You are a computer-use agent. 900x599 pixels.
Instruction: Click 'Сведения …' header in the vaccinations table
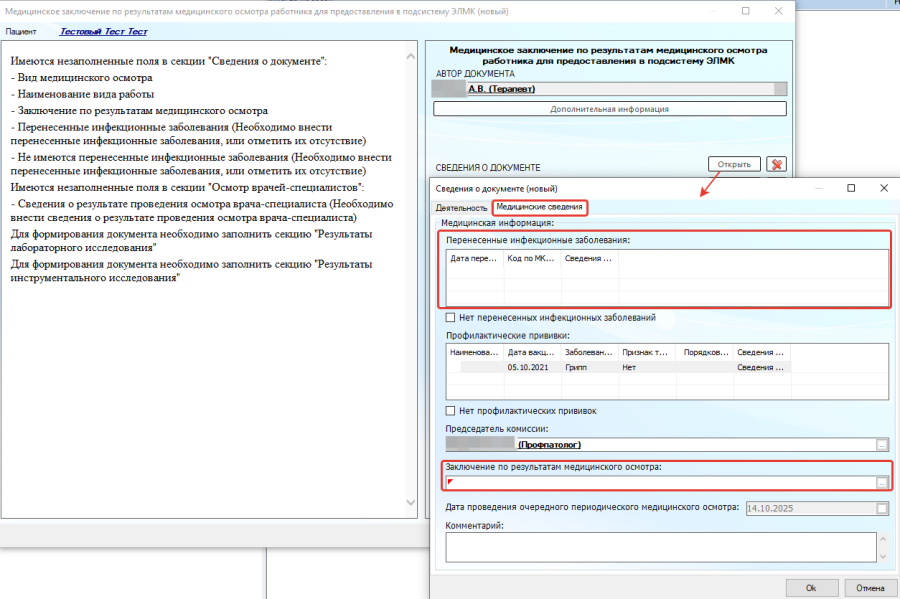point(762,352)
